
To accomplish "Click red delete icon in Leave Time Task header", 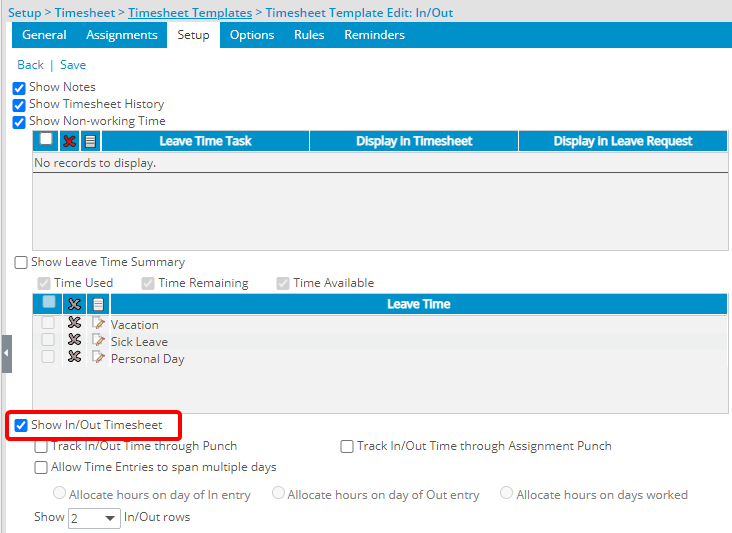I will click(x=70, y=141).
